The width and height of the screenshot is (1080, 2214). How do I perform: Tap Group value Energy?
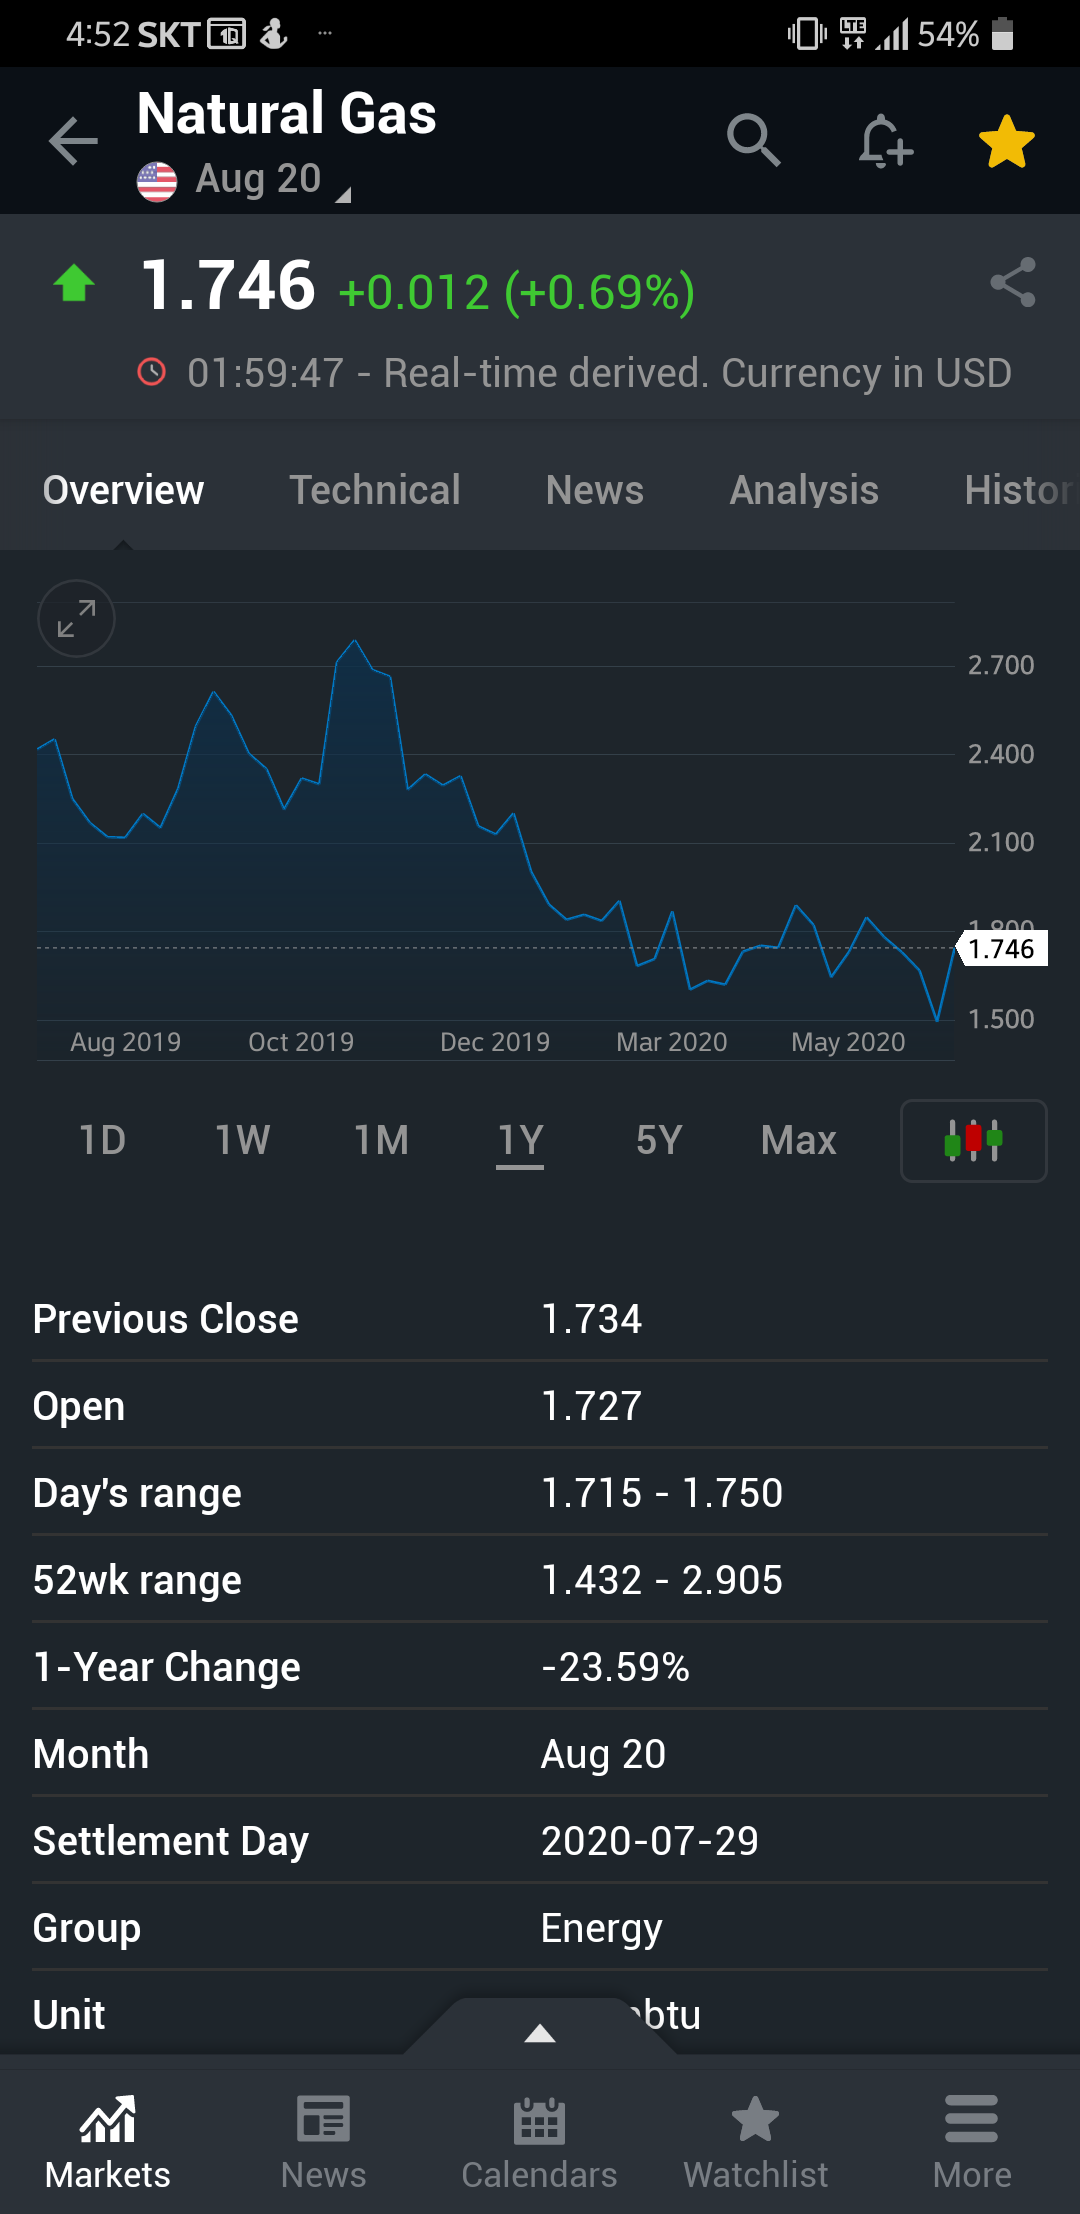tap(602, 1929)
